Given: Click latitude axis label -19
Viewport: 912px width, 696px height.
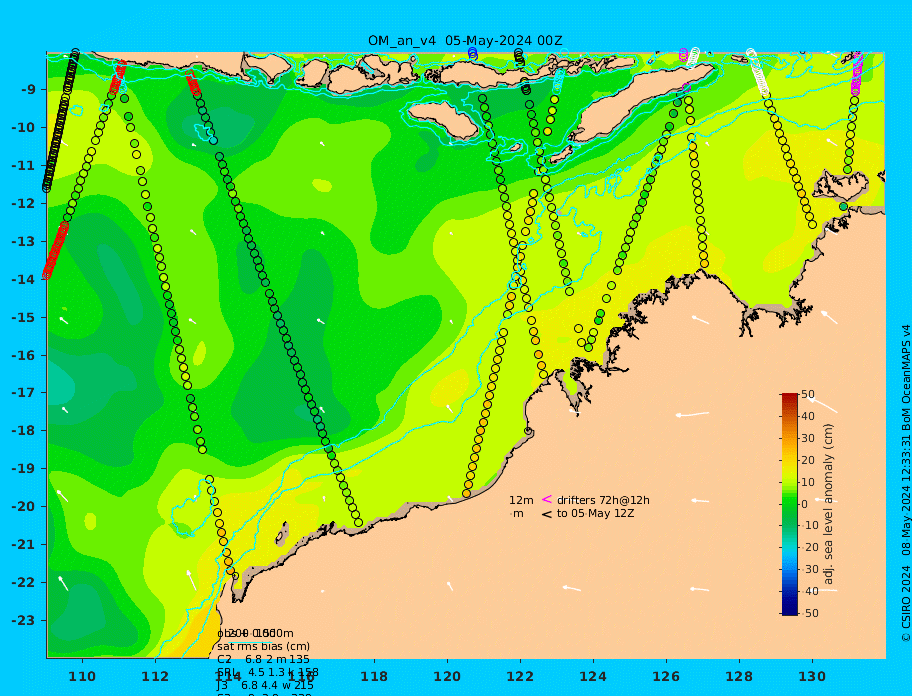Looking at the screenshot, I should 23,469.
